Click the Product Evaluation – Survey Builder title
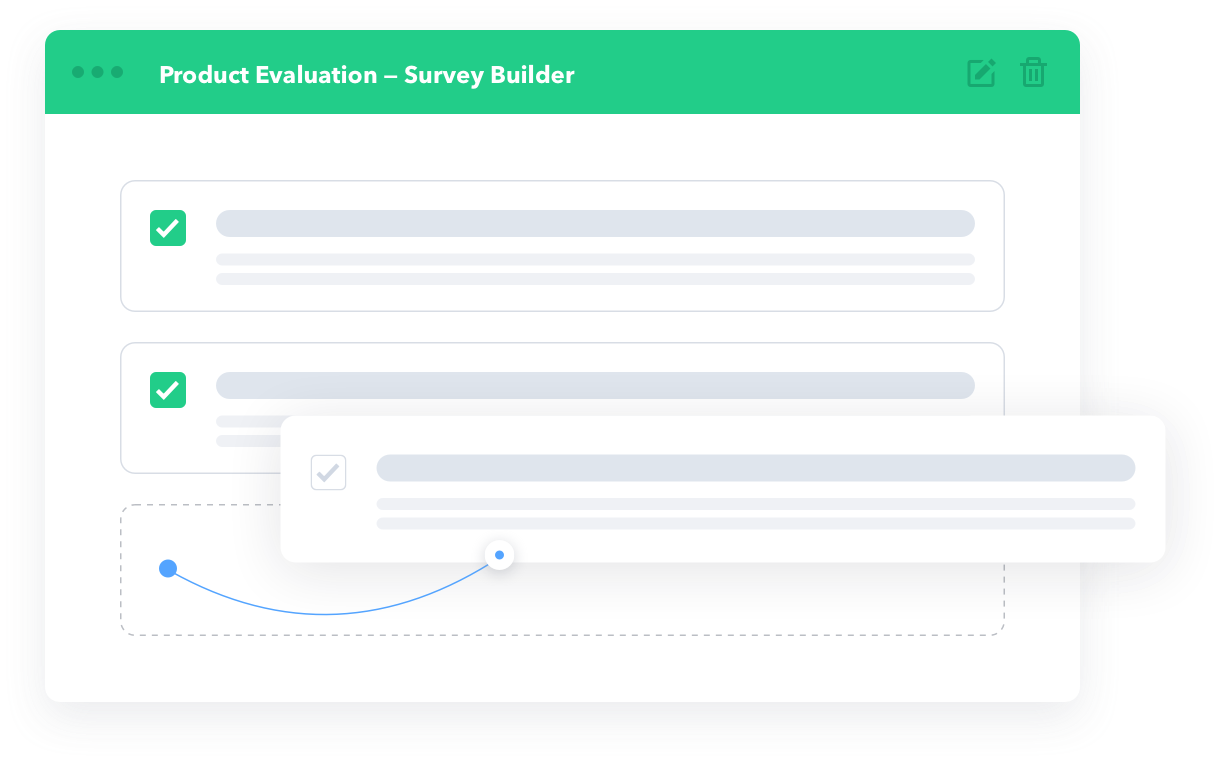 click(367, 75)
